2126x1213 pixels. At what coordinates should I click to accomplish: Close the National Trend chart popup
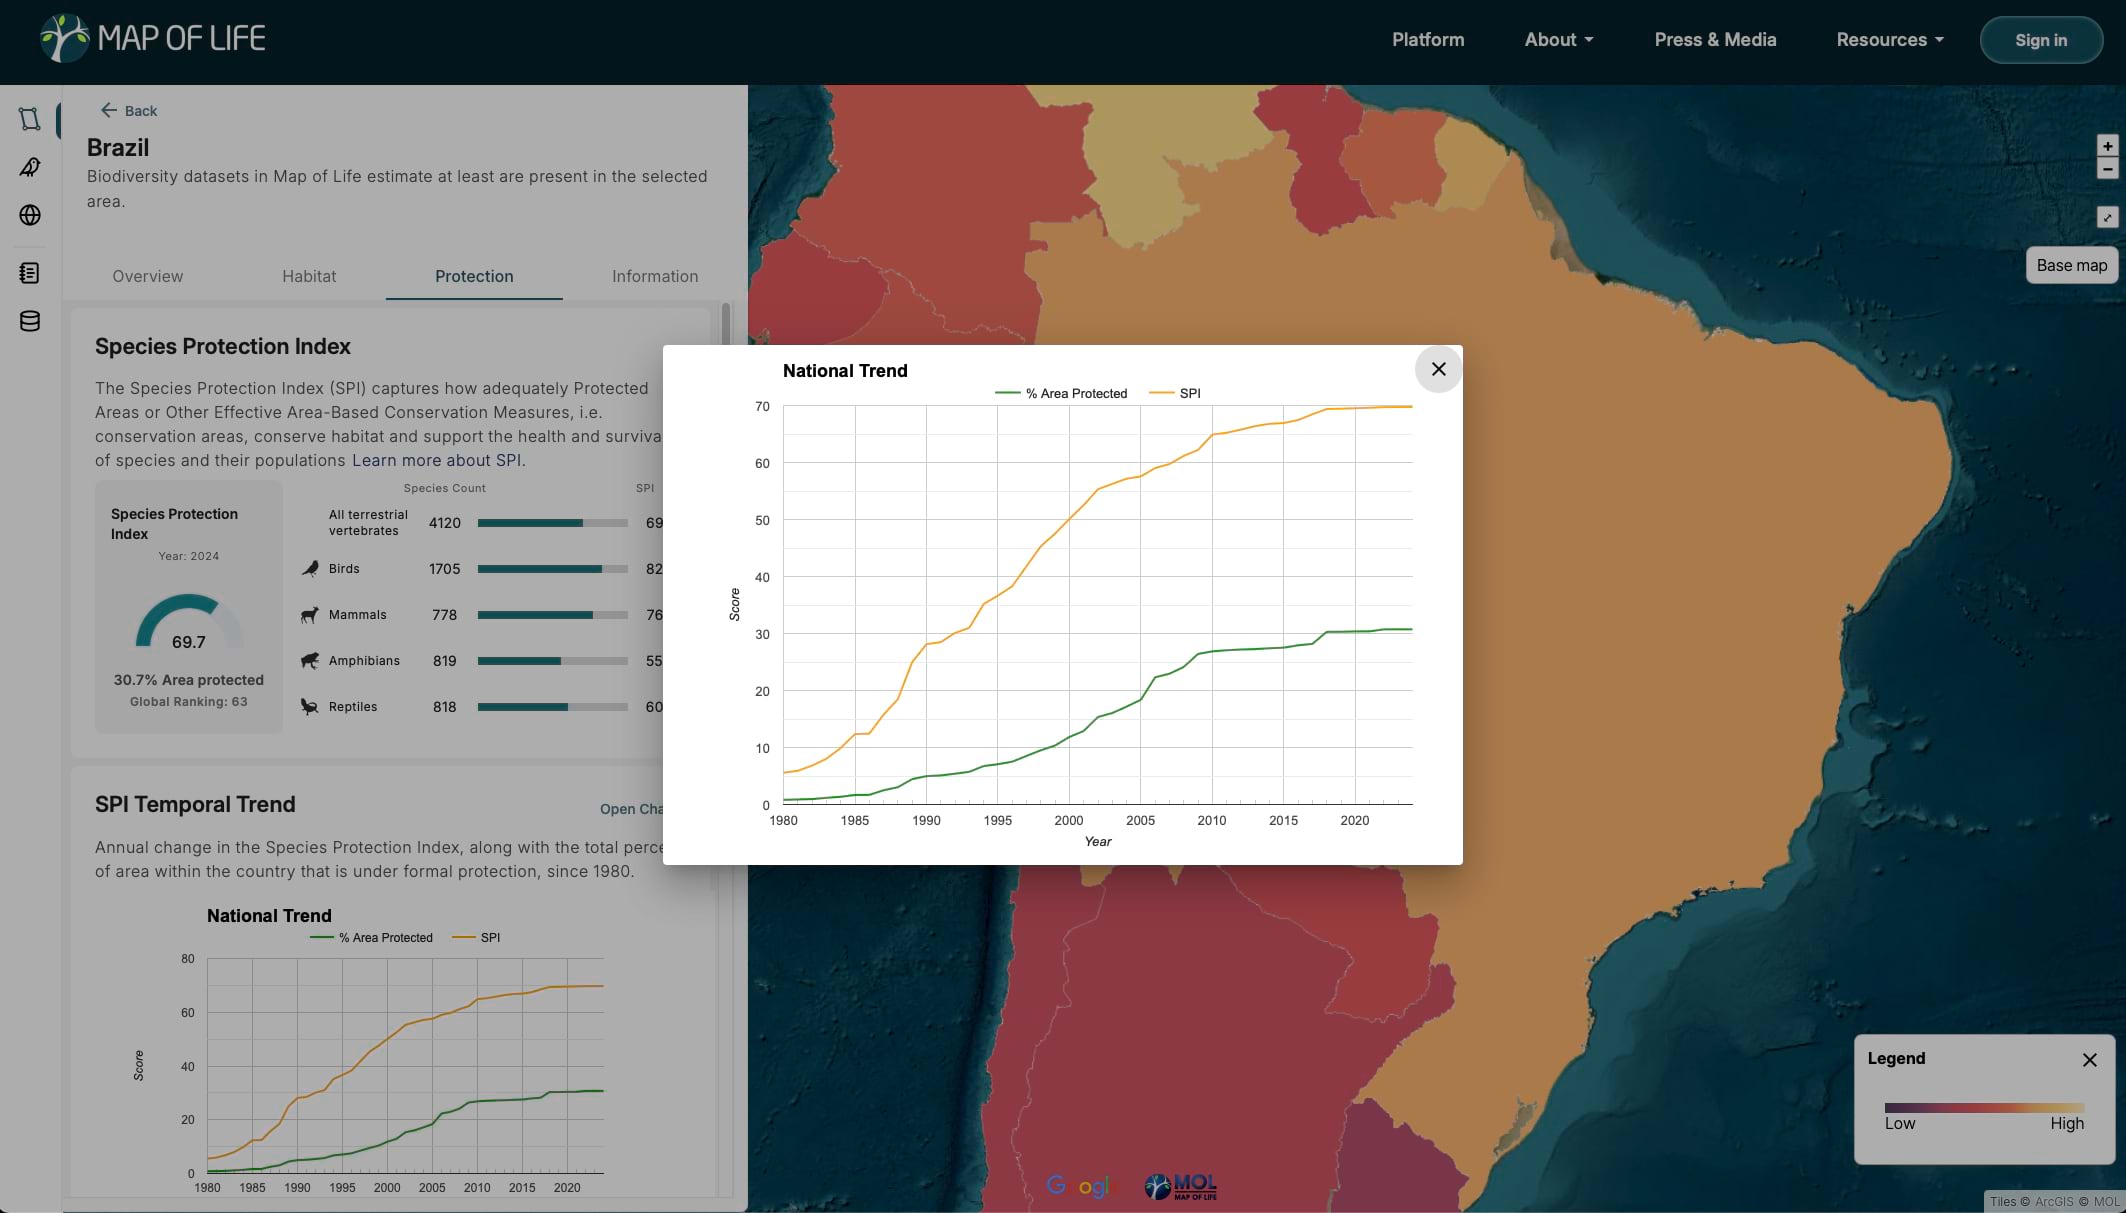pyautogui.click(x=1438, y=369)
